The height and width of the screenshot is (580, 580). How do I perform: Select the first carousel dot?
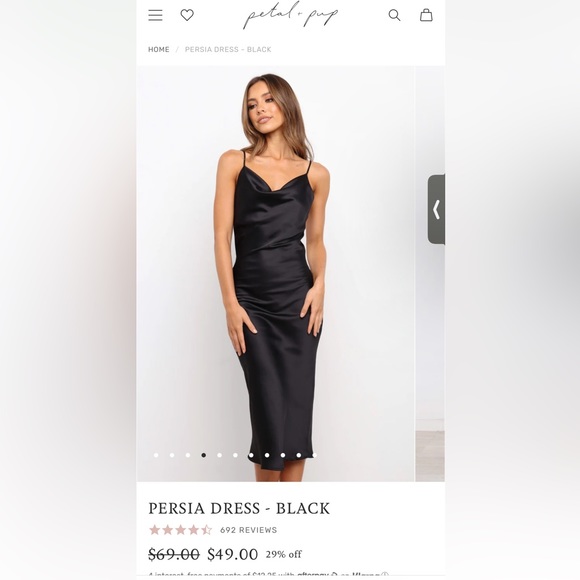coord(156,455)
